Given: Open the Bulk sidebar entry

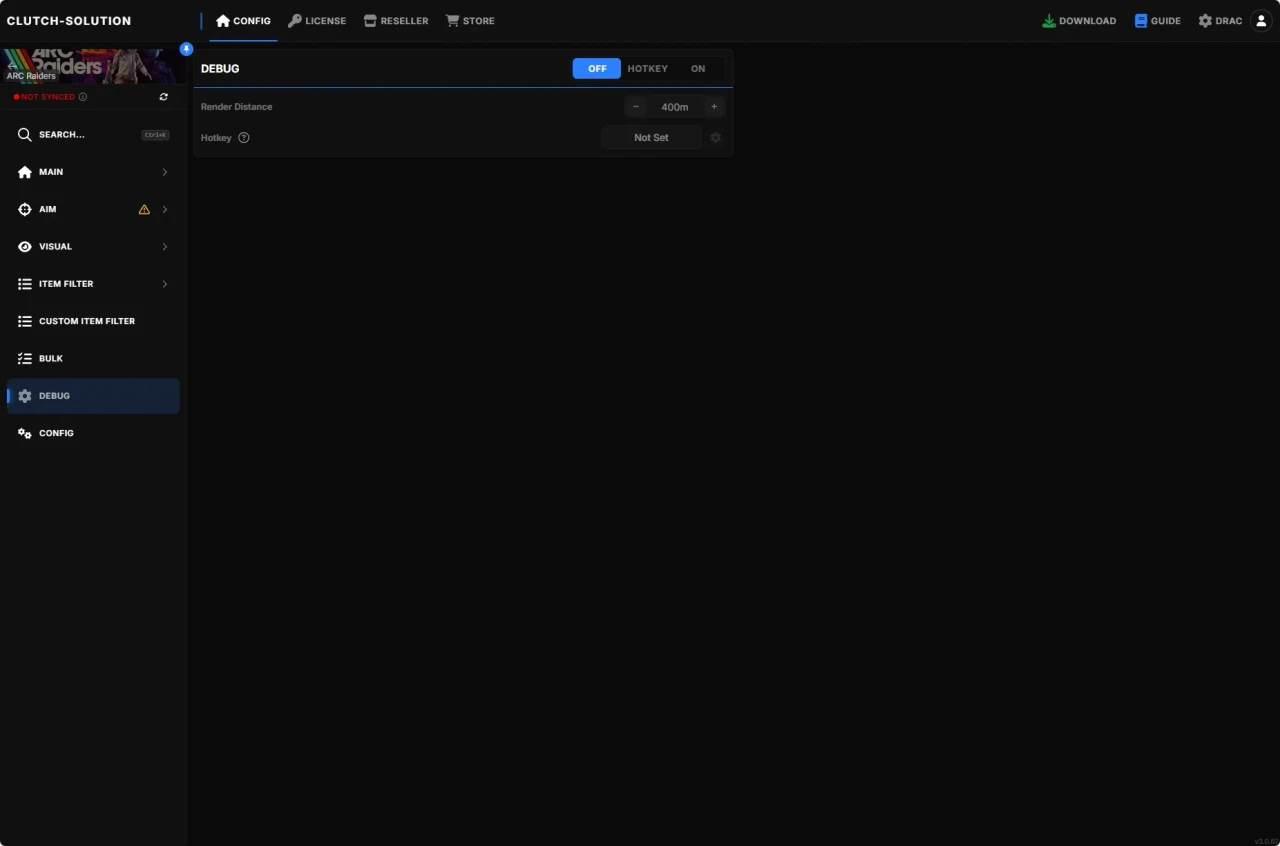Looking at the screenshot, I should click(x=93, y=358).
